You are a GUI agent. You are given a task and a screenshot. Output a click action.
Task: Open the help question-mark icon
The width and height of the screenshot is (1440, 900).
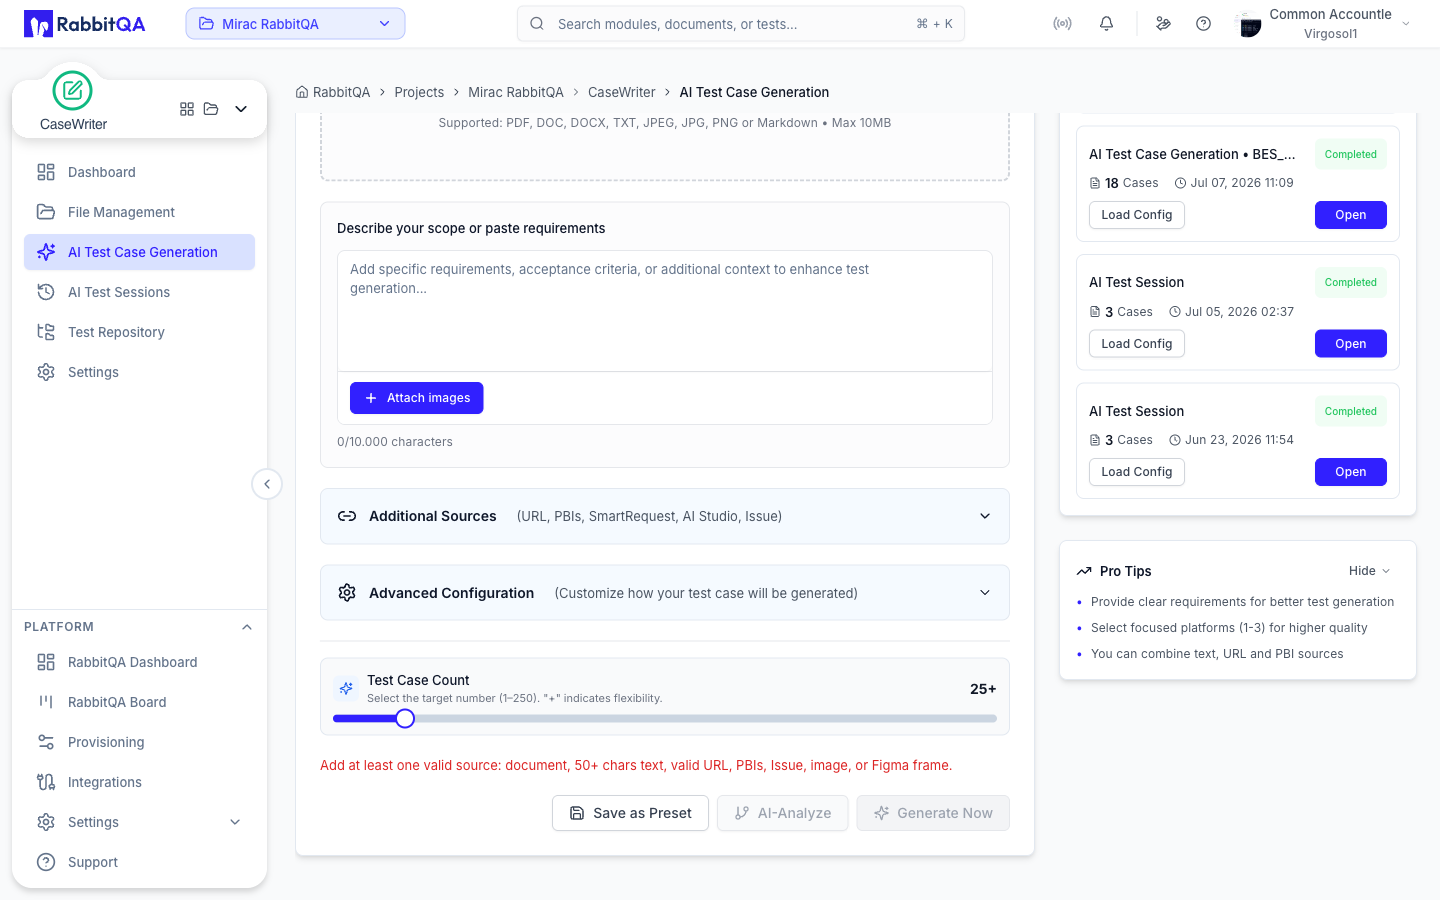(1204, 24)
